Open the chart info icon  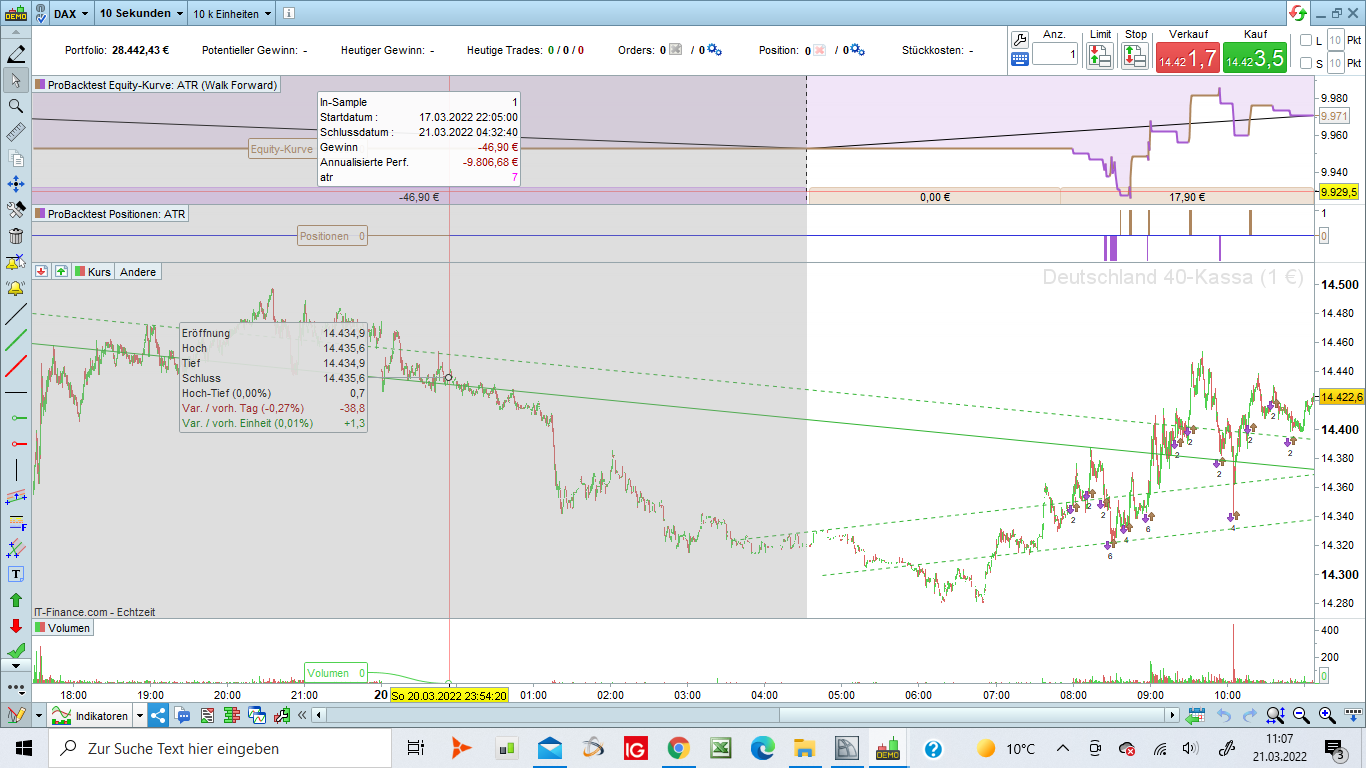click(287, 14)
